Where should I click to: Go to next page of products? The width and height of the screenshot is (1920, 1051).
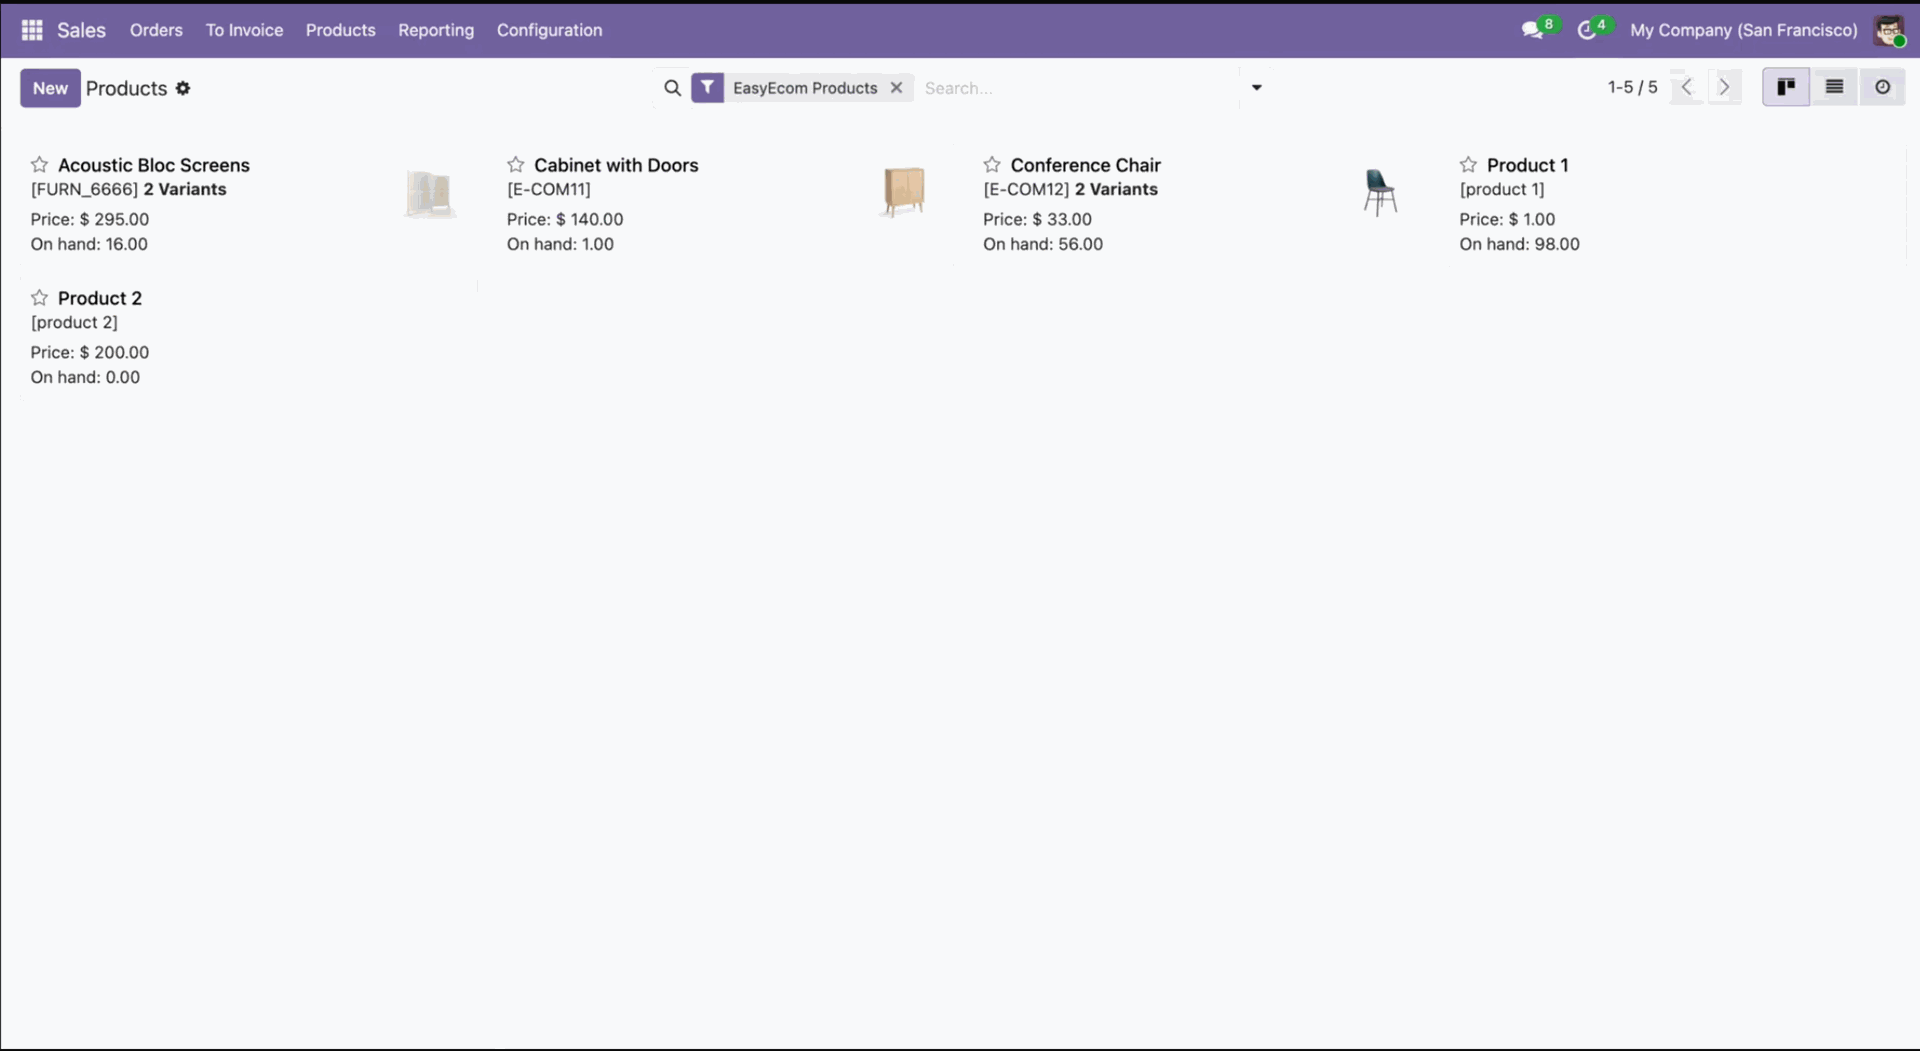pos(1724,88)
